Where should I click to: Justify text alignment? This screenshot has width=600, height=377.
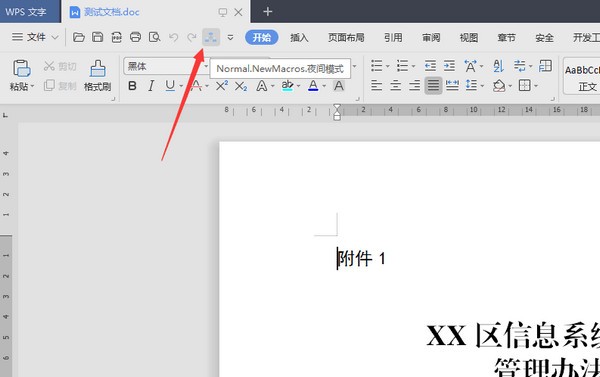(434, 85)
